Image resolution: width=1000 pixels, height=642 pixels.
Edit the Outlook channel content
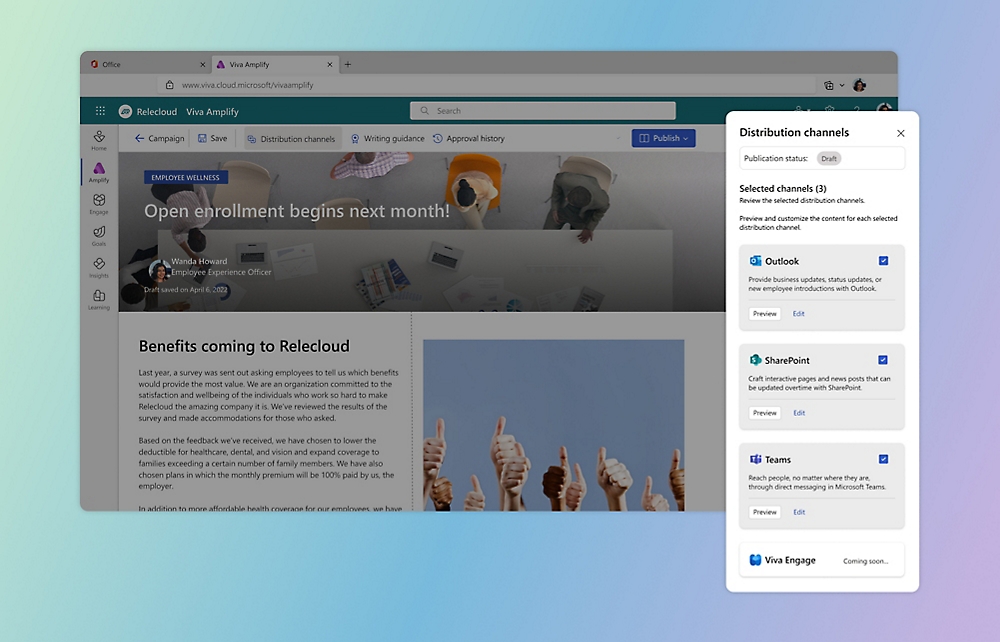pos(798,314)
